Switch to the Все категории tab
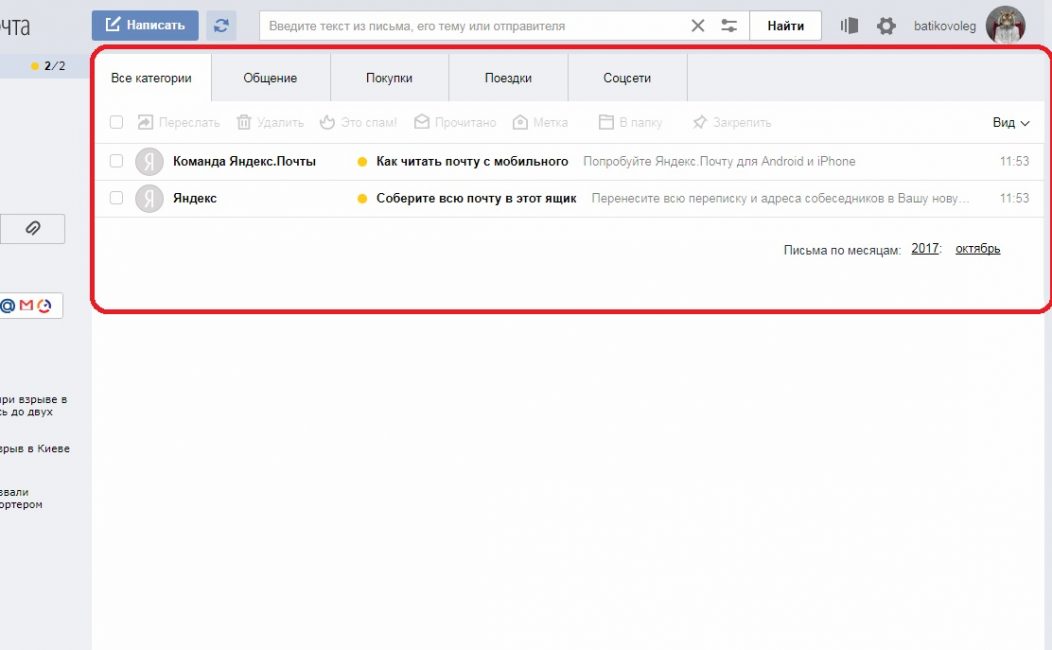Viewport: 1052px width, 650px height. coord(151,78)
